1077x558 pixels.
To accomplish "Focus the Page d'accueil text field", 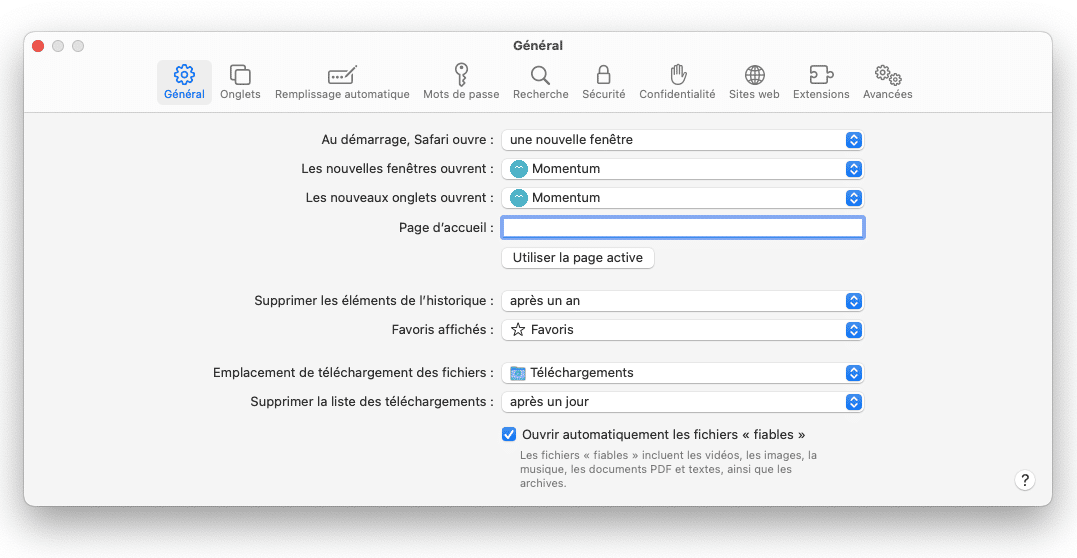I will [x=683, y=227].
